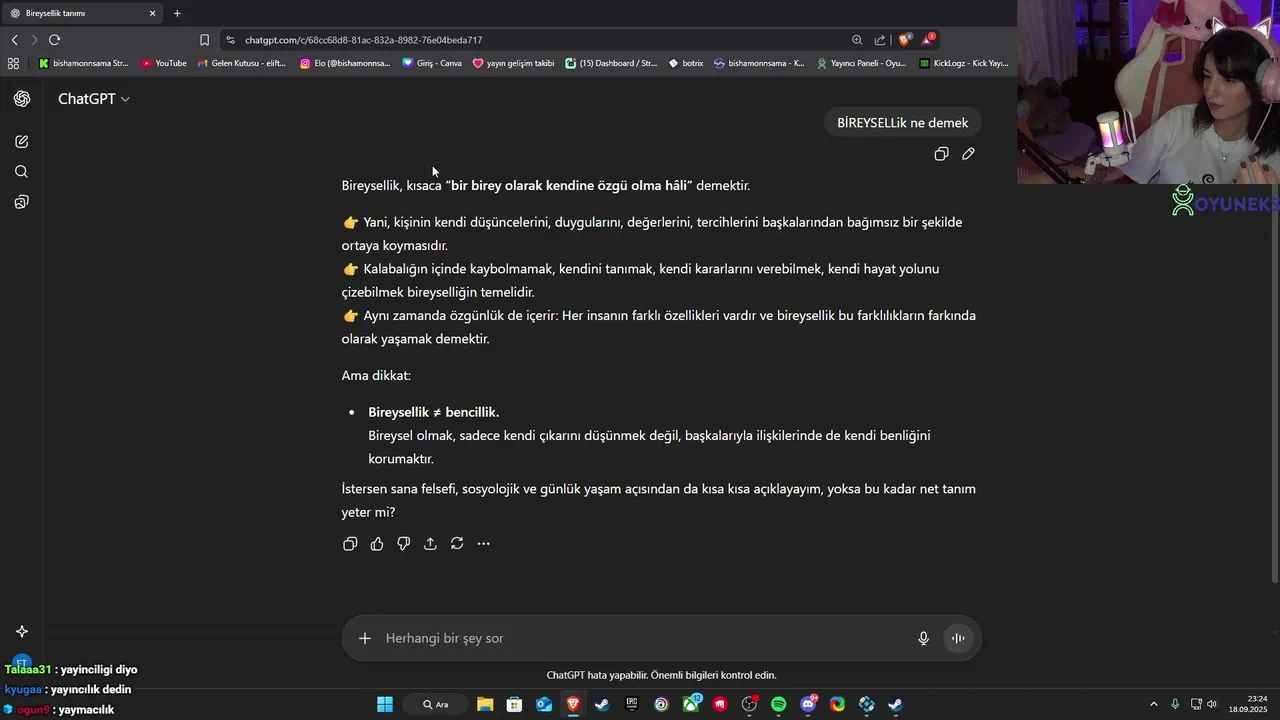Open zoom magnifier icon in address bar
The width and height of the screenshot is (1280, 720).
click(857, 40)
